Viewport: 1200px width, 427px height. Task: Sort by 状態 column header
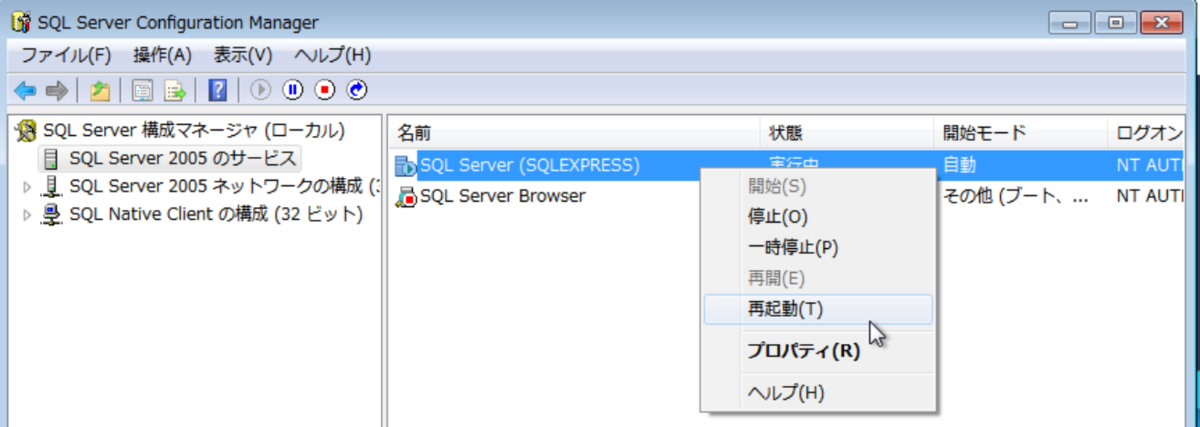click(x=847, y=133)
